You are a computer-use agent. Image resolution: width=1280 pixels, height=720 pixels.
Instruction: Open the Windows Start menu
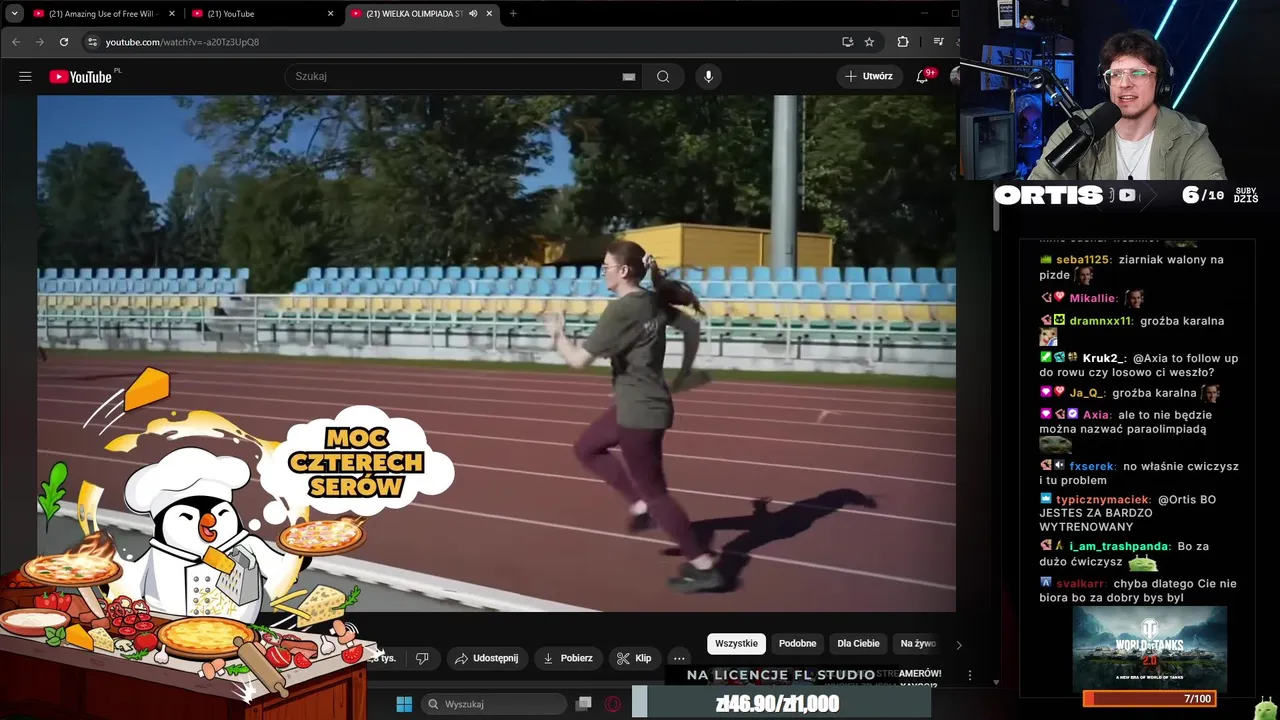click(x=404, y=704)
